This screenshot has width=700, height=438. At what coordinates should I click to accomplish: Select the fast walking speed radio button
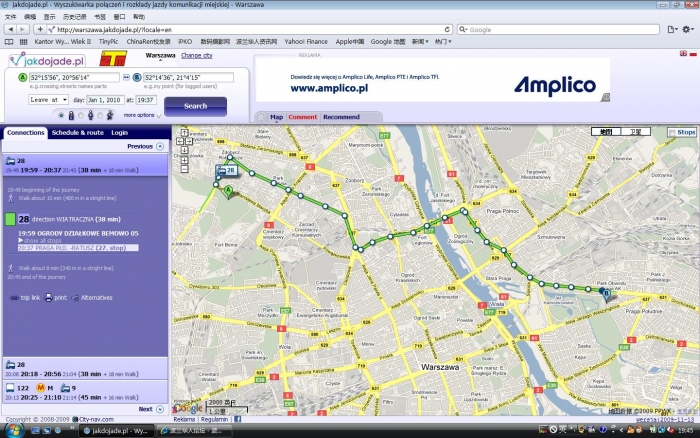pos(100,115)
